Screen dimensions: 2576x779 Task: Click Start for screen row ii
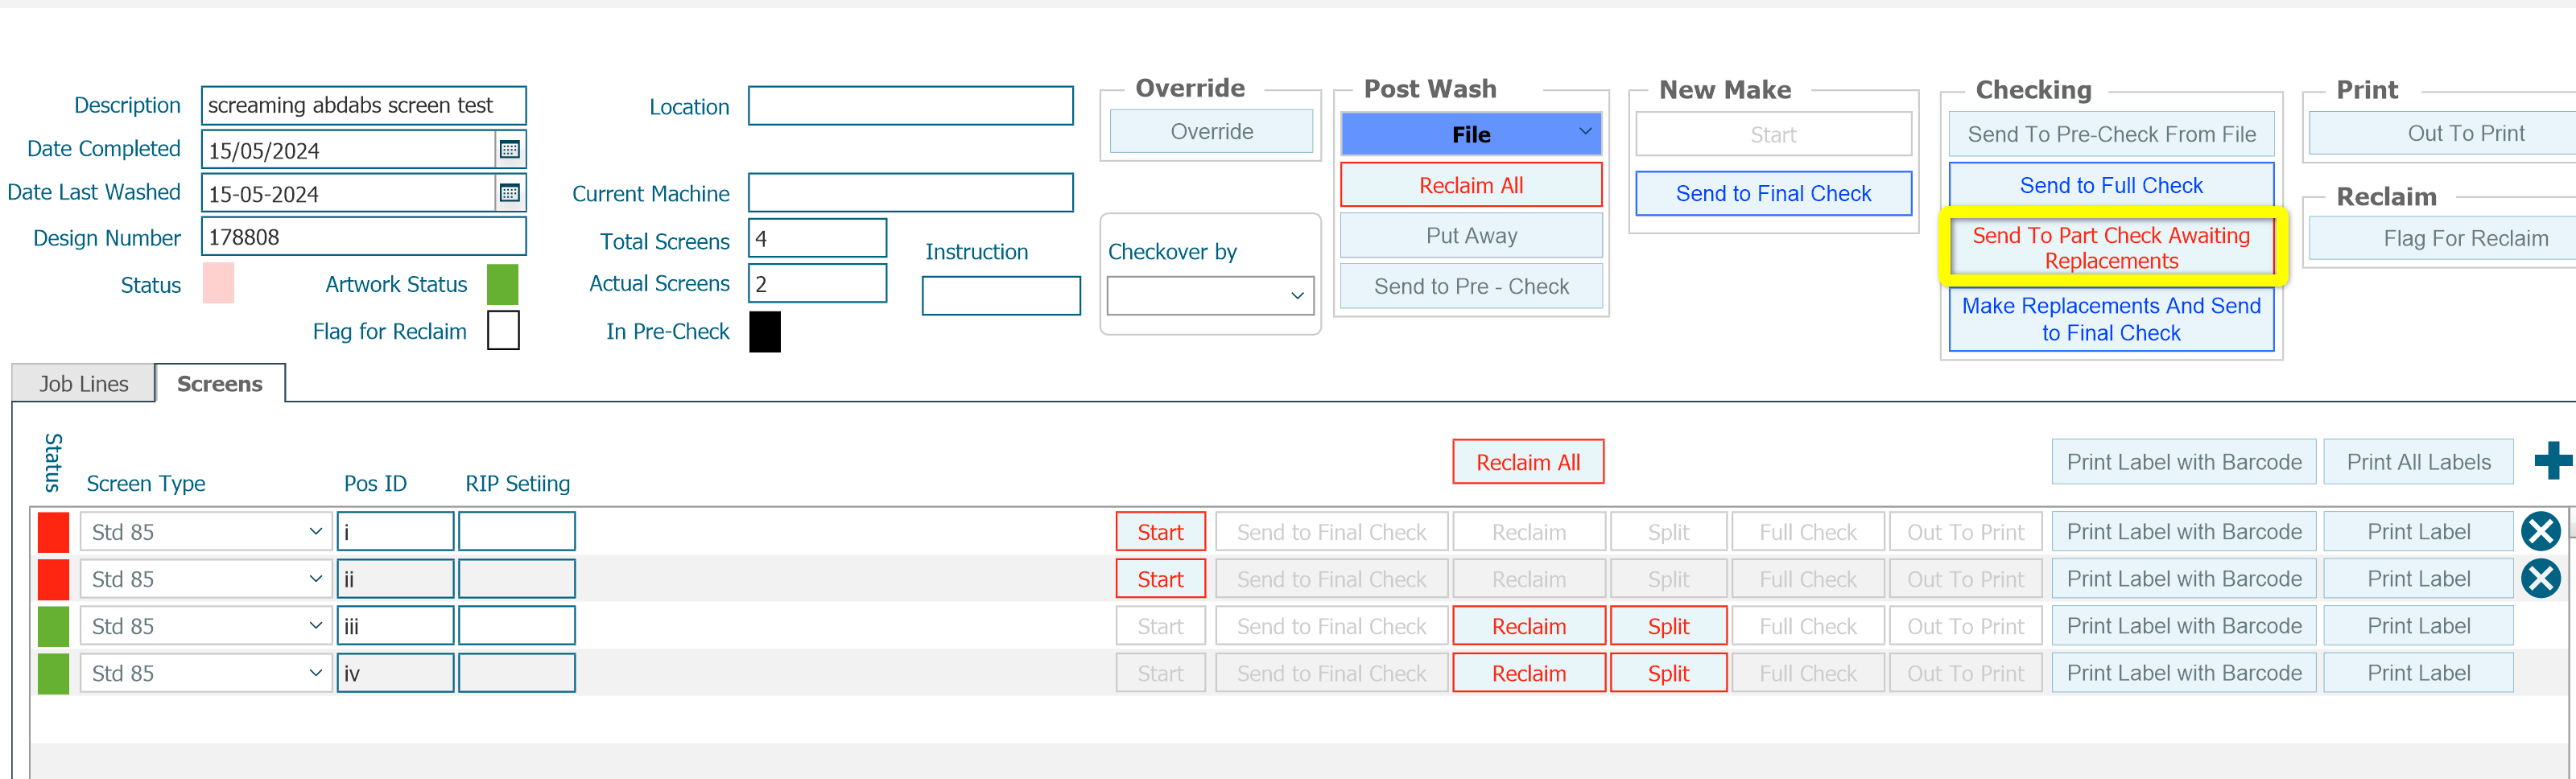(1160, 578)
